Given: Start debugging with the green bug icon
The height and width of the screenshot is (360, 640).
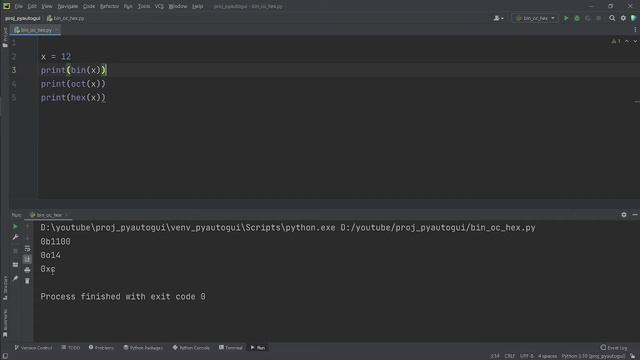Looking at the screenshot, I should pos(577,18).
